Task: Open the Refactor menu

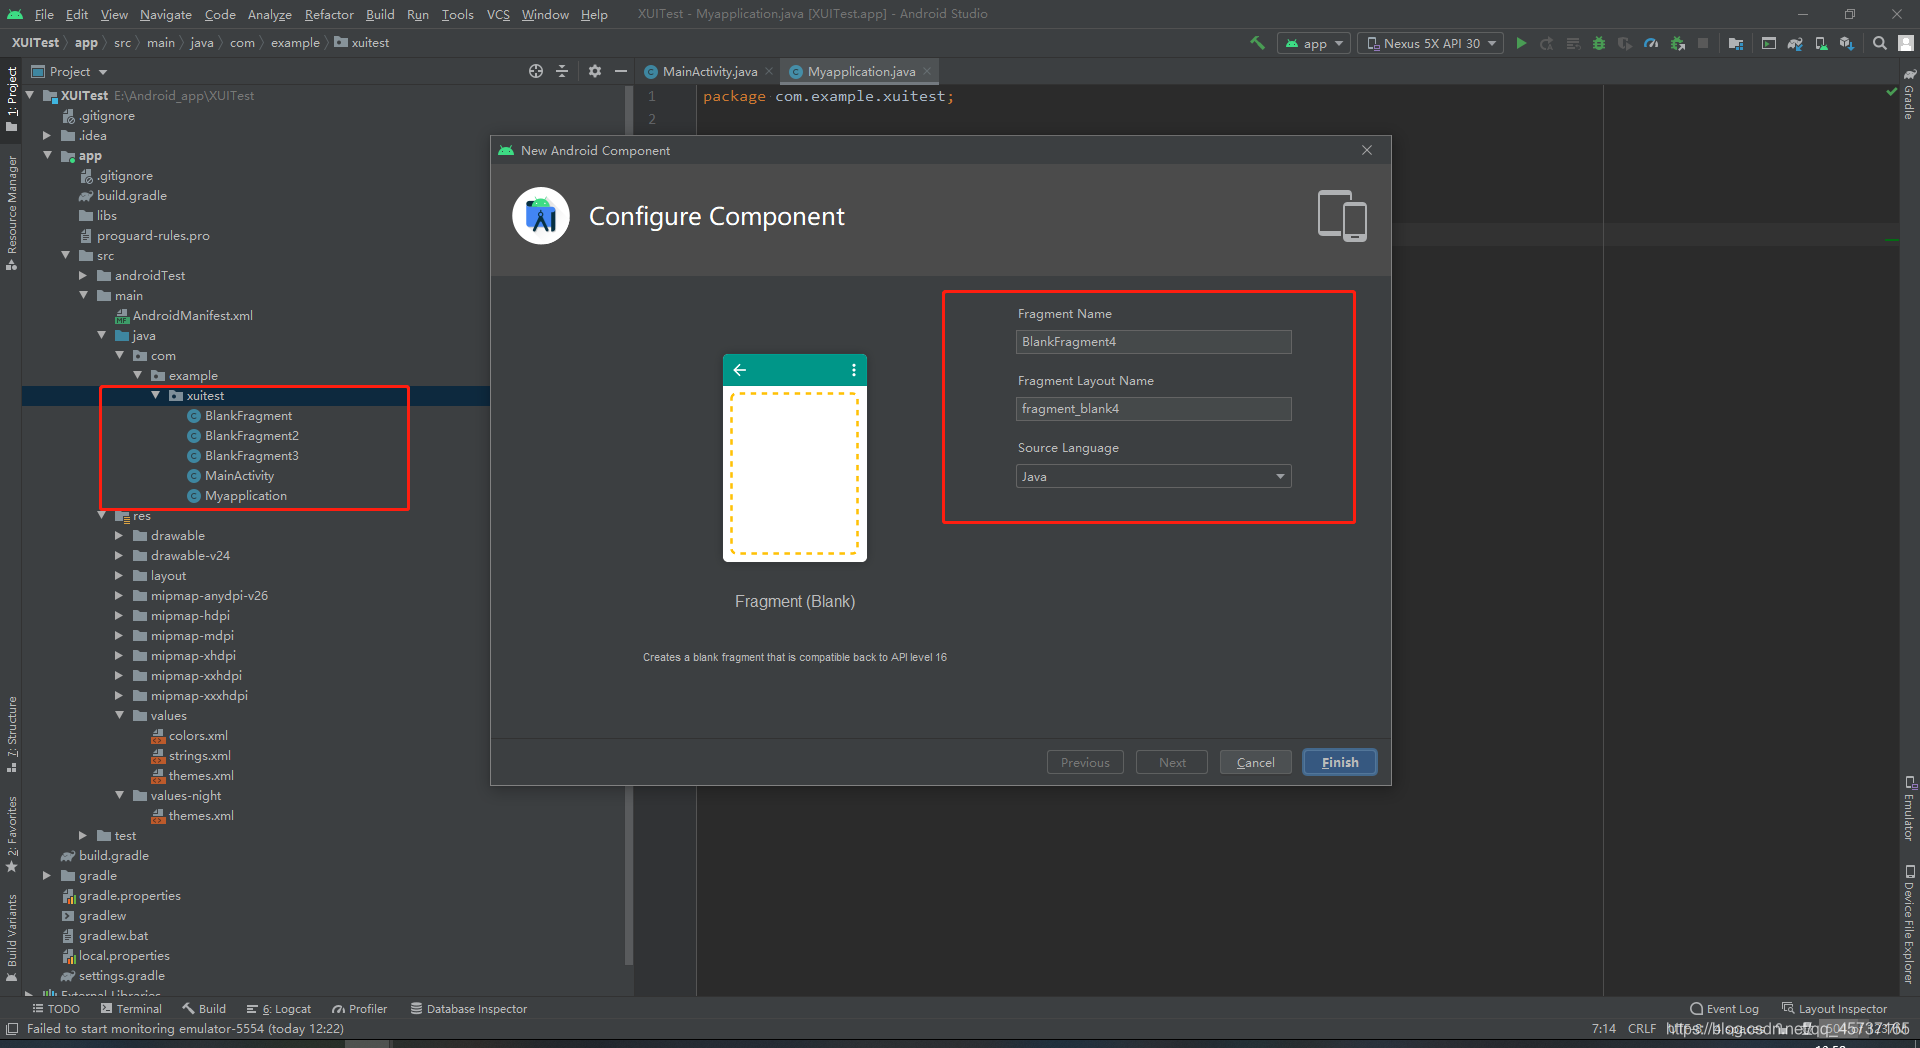Action: (329, 14)
